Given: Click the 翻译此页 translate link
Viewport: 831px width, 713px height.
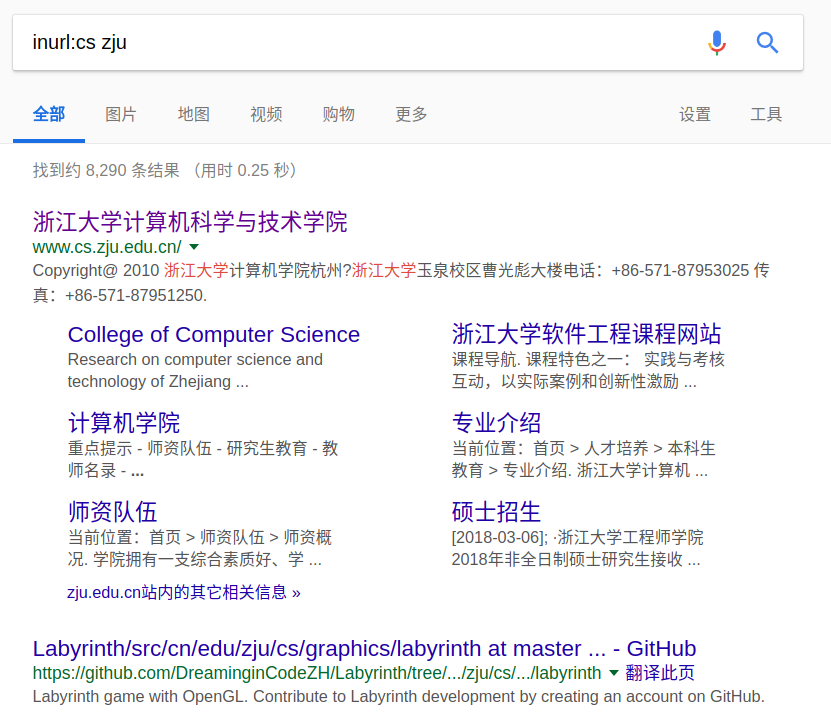Looking at the screenshot, I should pyautogui.click(x=660, y=673).
